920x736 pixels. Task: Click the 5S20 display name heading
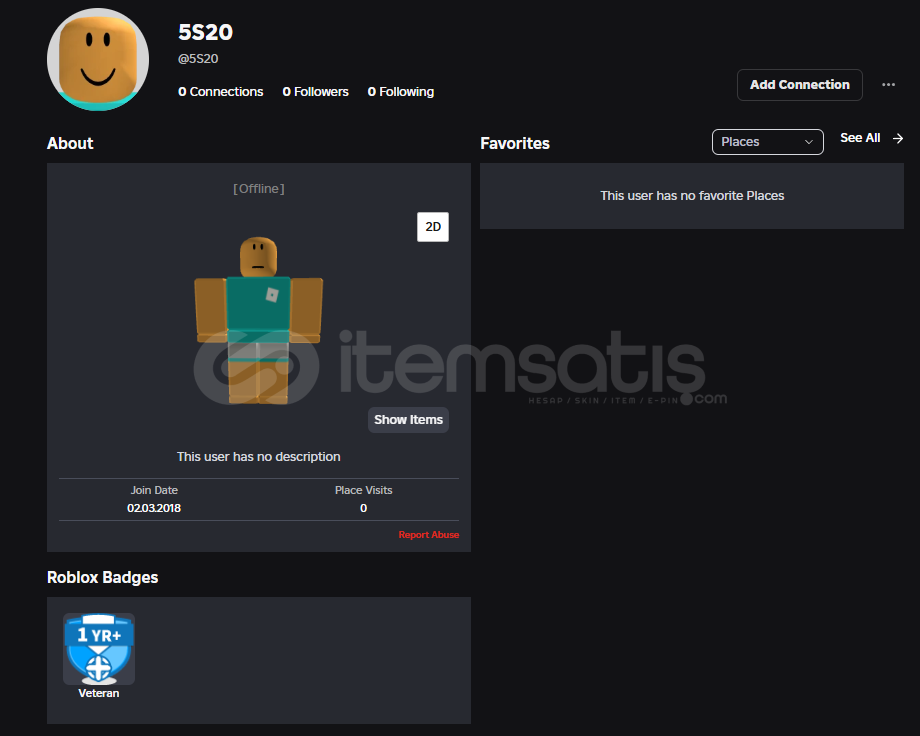pyautogui.click(x=205, y=32)
